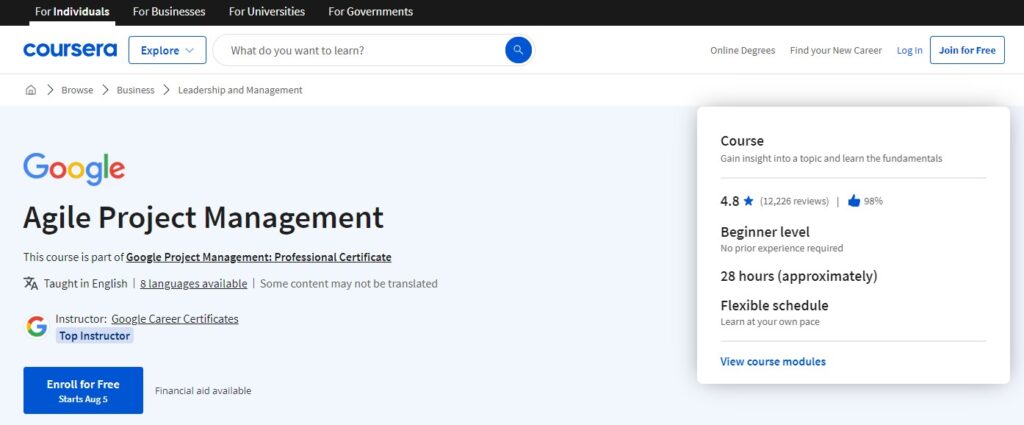1024x425 pixels.
Task: Click Some content may not be translated
Action: coord(349,283)
